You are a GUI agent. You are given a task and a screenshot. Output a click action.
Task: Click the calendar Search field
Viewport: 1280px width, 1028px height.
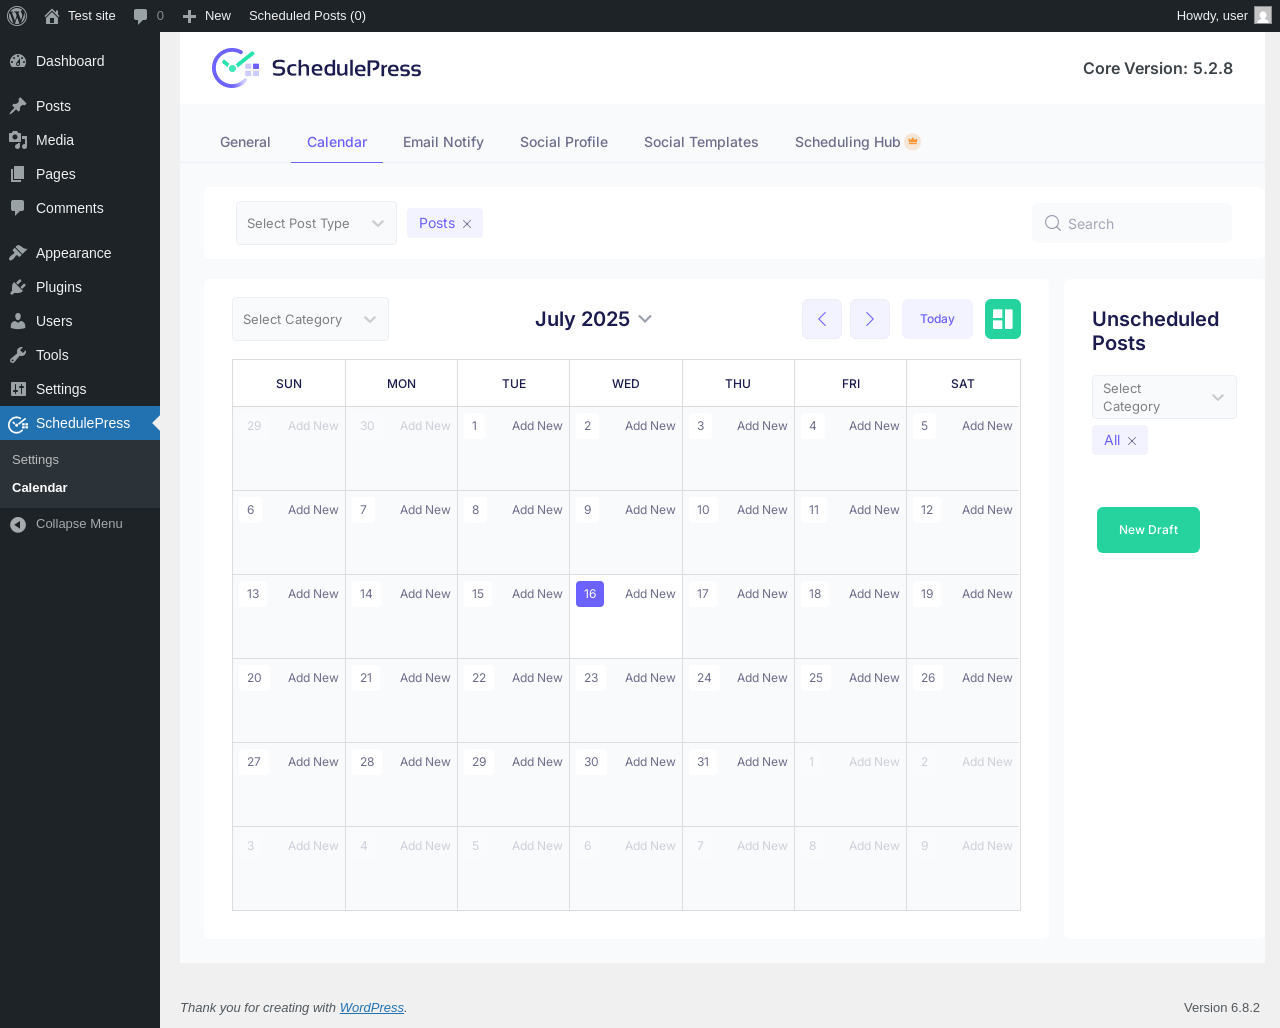tap(1132, 223)
